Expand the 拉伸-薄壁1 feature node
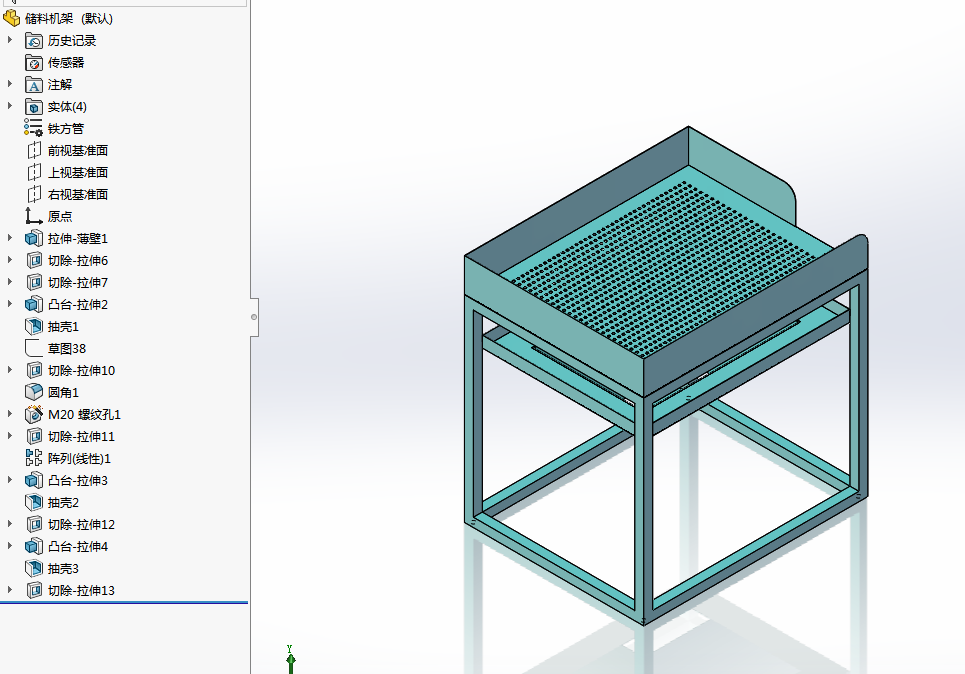The image size is (965, 674). 10,238
